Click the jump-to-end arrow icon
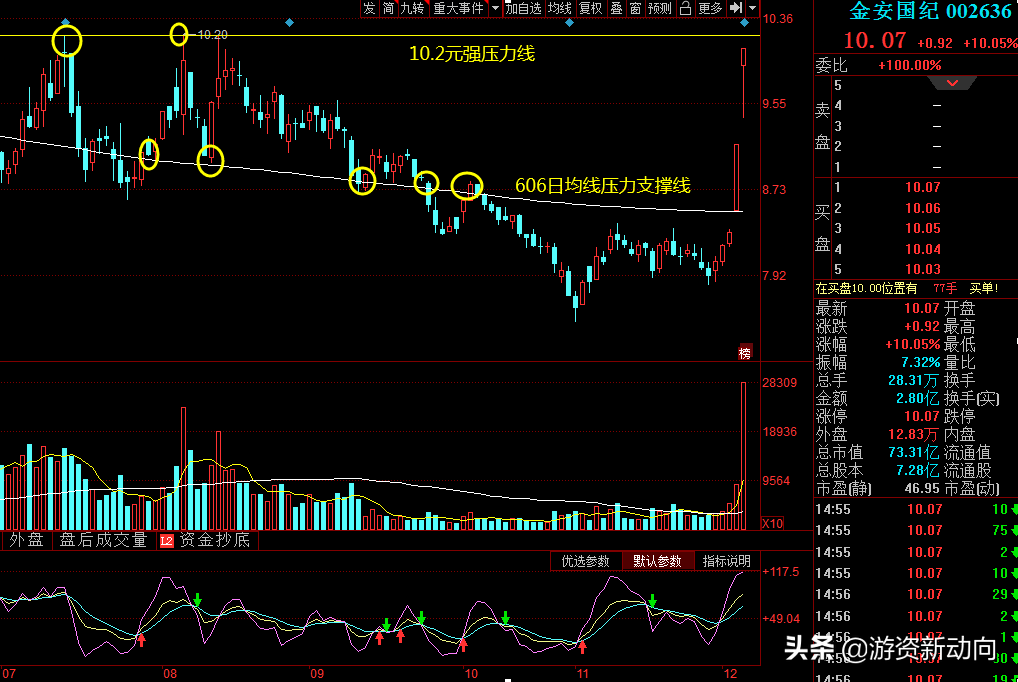This screenshot has height=682, width=1018. coord(736,8)
